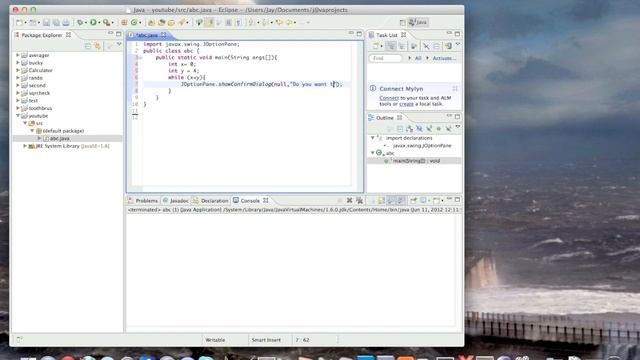Collapse import declarations in the Outline
The height and width of the screenshot is (360, 640).
click(x=372, y=138)
